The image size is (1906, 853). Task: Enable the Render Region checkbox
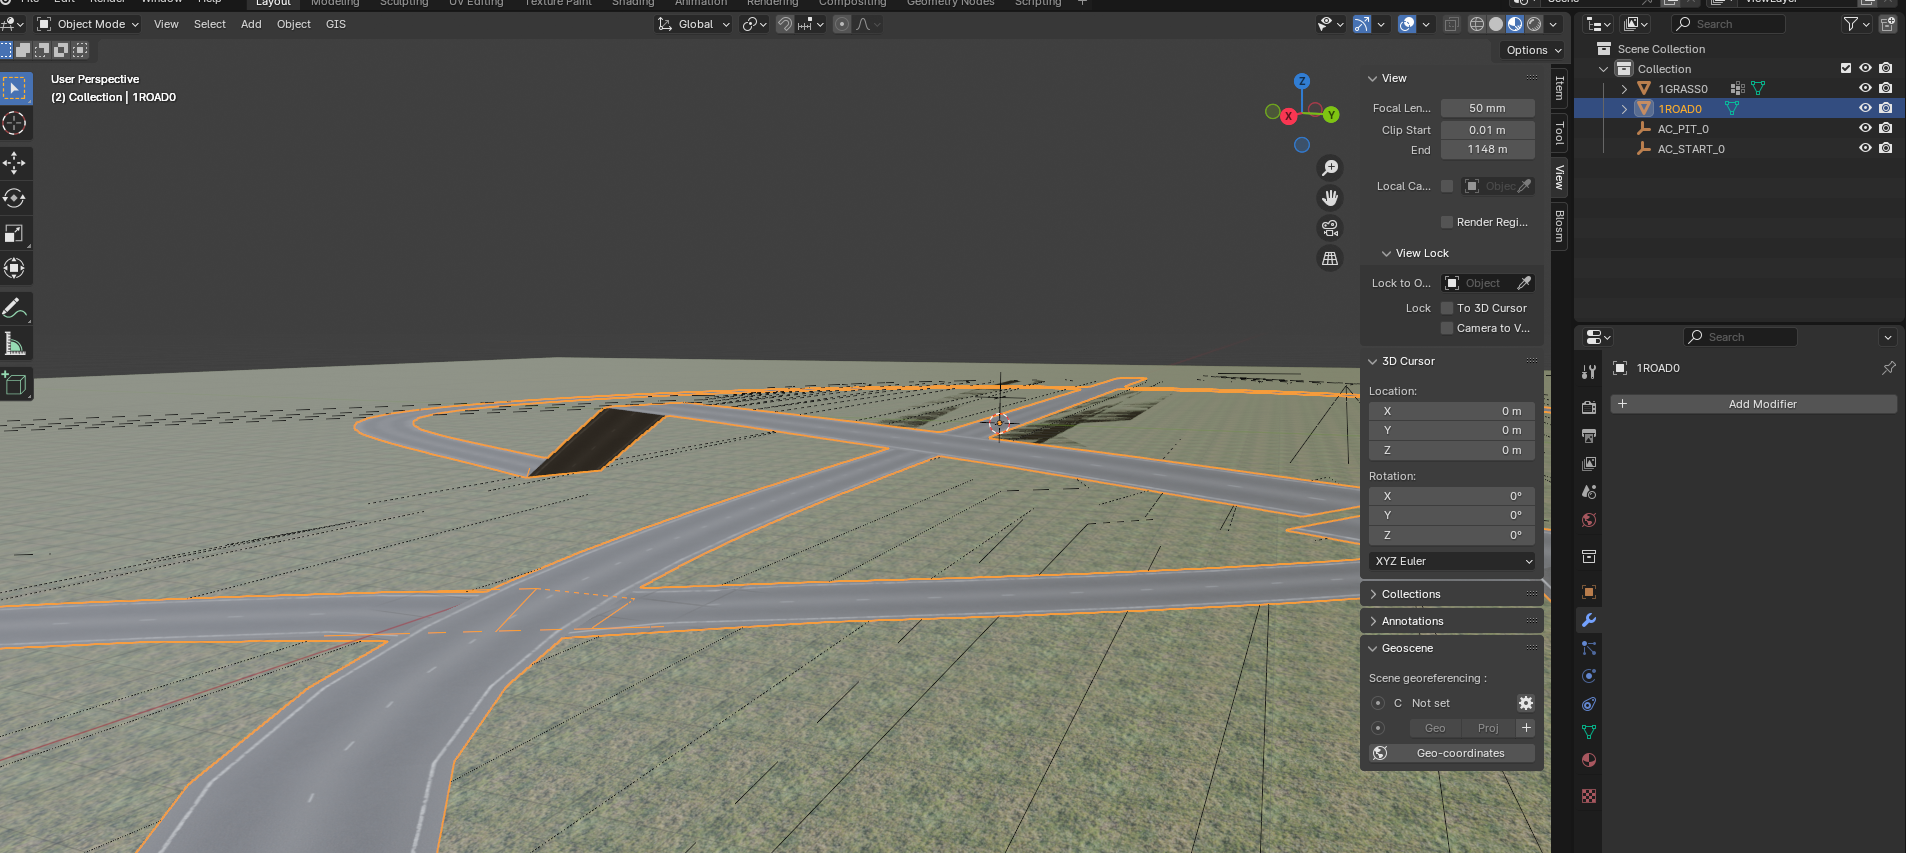(x=1447, y=222)
